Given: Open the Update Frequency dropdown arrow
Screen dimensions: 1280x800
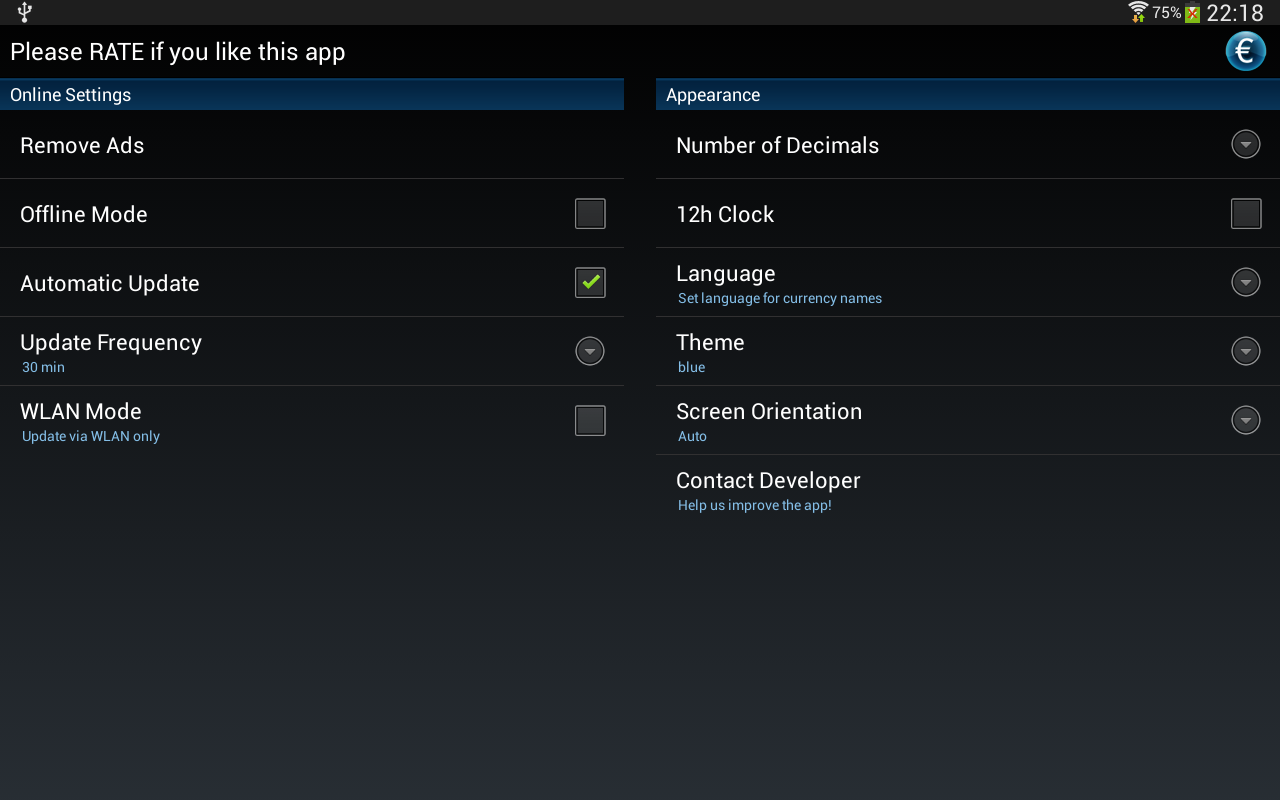Looking at the screenshot, I should pyautogui.click(x=590, y=352).
